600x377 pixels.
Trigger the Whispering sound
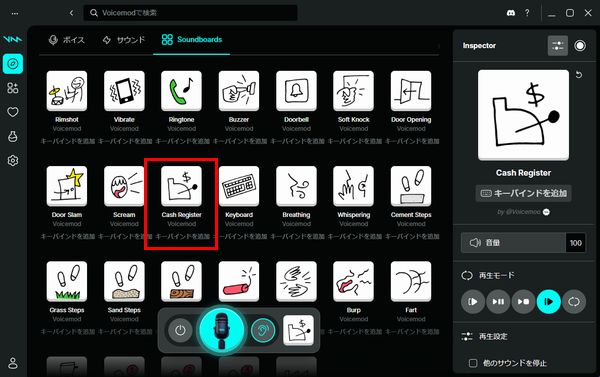(x=353, y=186)
